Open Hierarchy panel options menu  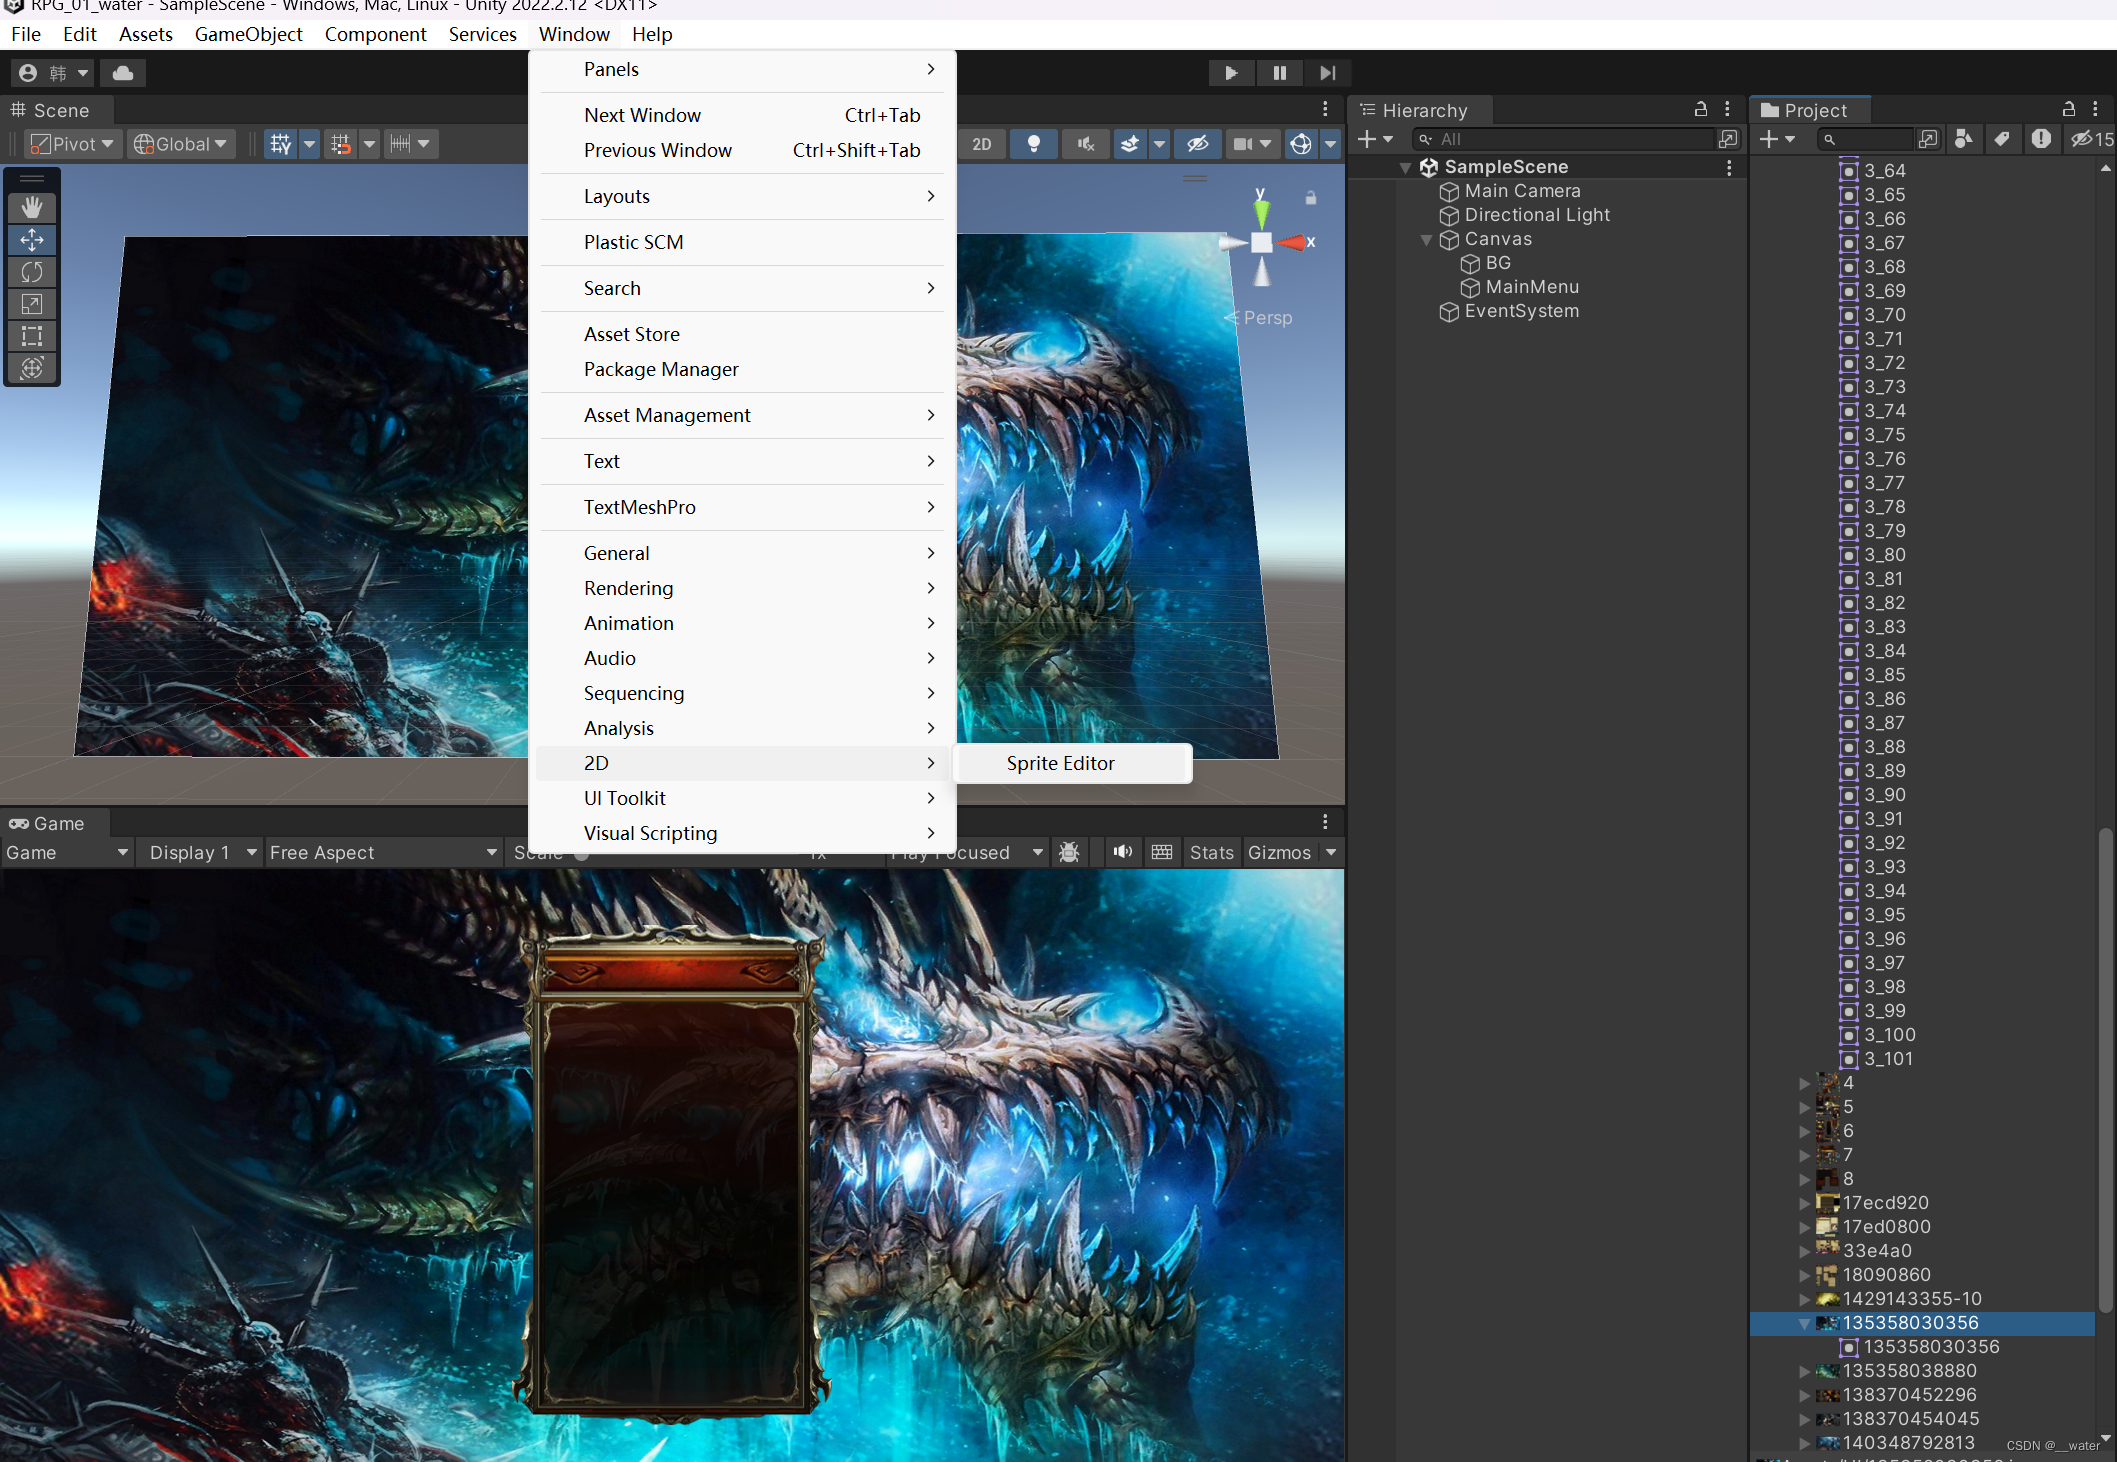click(1727, 109)
